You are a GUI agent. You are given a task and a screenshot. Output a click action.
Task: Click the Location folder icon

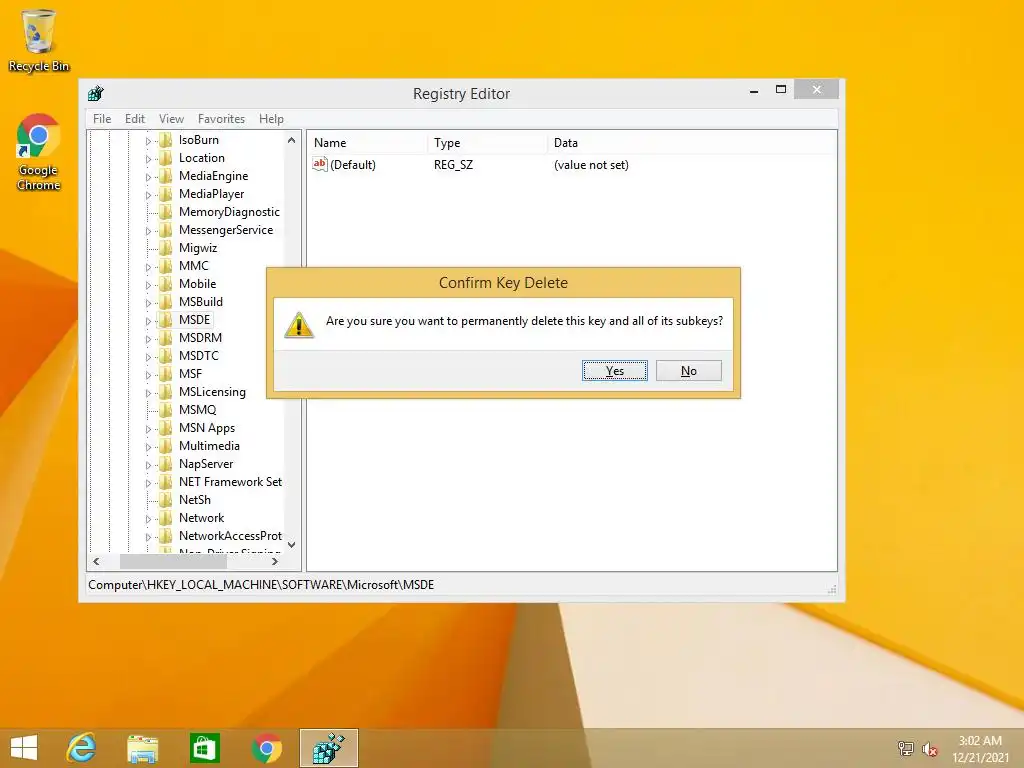pyautogui.click(x=166, y=158)
